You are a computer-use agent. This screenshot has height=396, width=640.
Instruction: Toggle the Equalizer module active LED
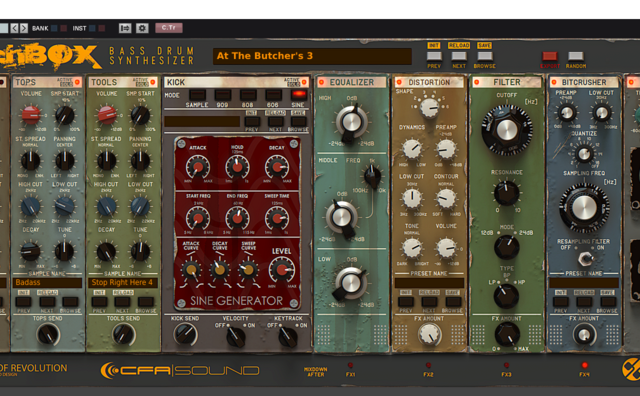click(322, 82)
